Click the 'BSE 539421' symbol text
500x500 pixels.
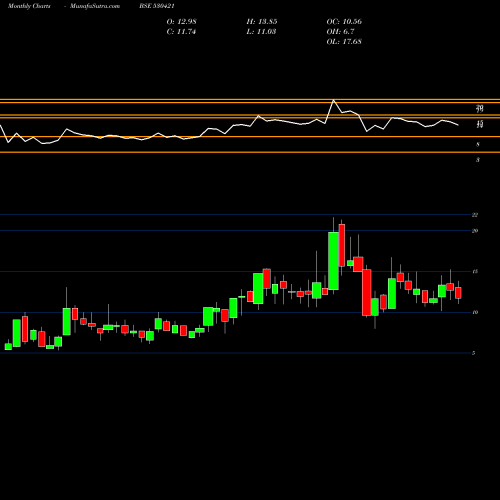coord(157,6)
